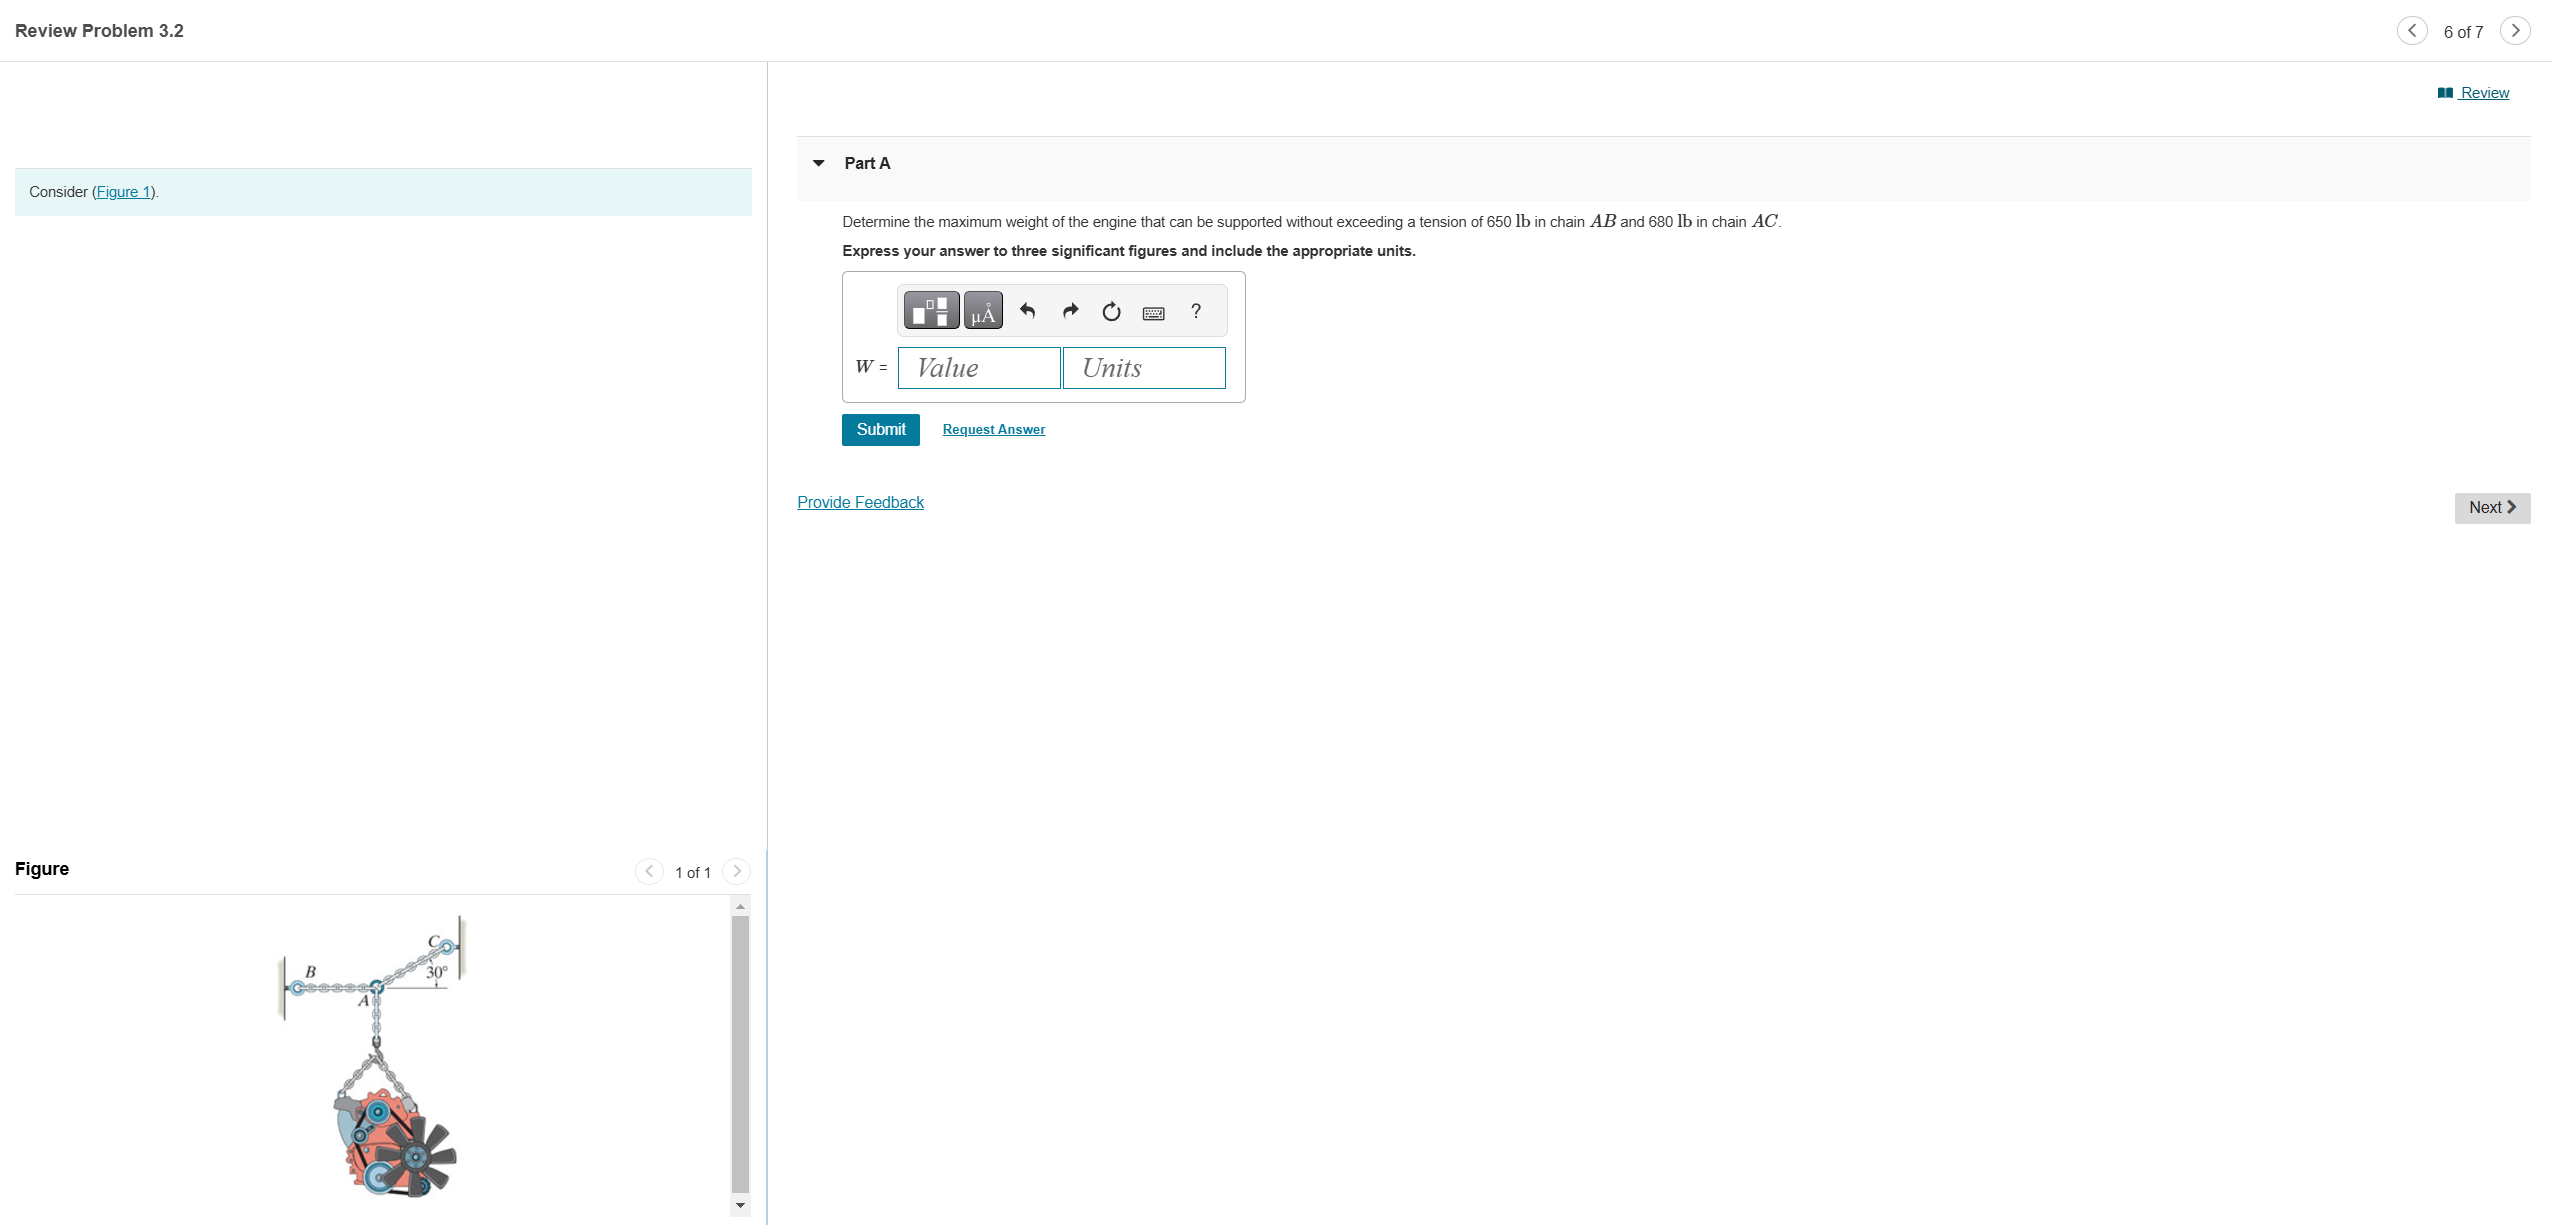This screenshot has height=1225, width=2552.
Task: Click the Request Answer link
Action: (993, 430)
